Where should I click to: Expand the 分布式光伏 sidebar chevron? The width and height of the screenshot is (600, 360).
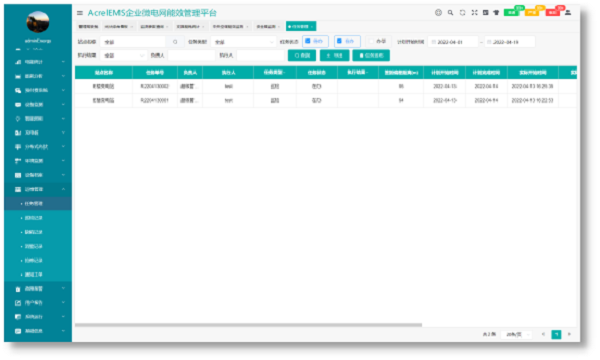coord(63,147)
